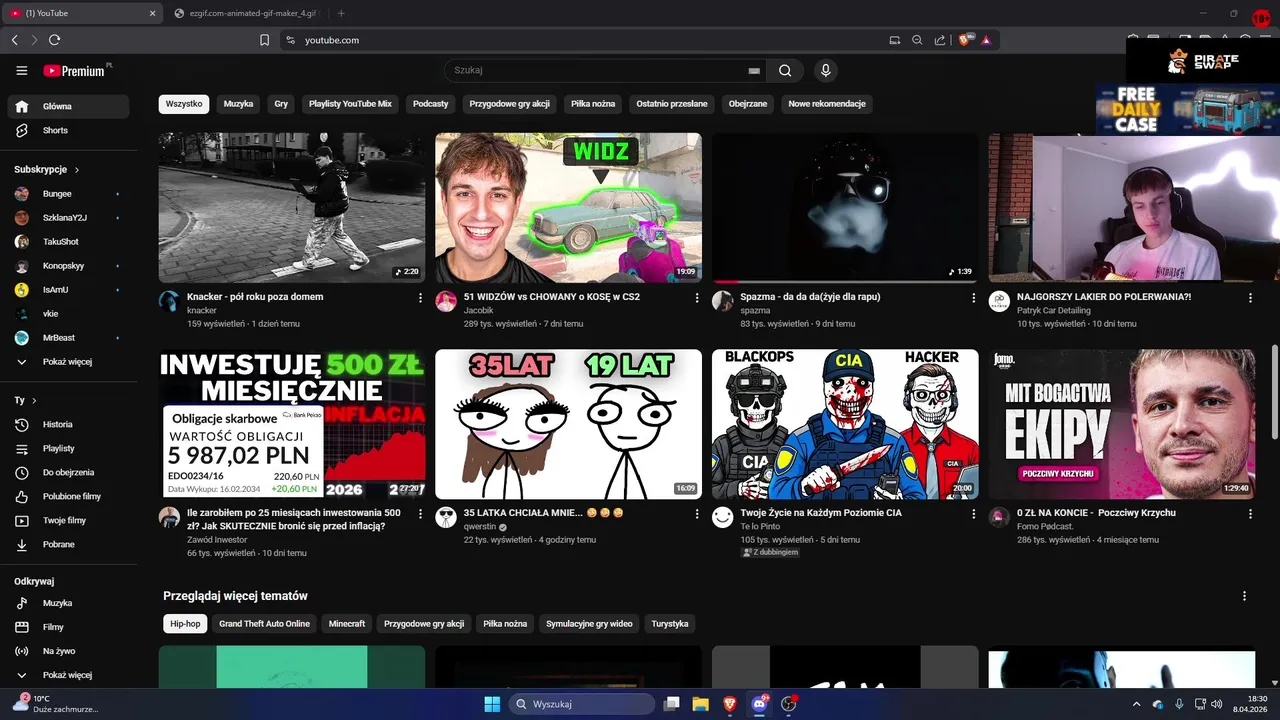Open Muzyka under Odkrywaj section
Image resolution: width=1280 pixels, height=720 pixels.
[x=68, y=603]
